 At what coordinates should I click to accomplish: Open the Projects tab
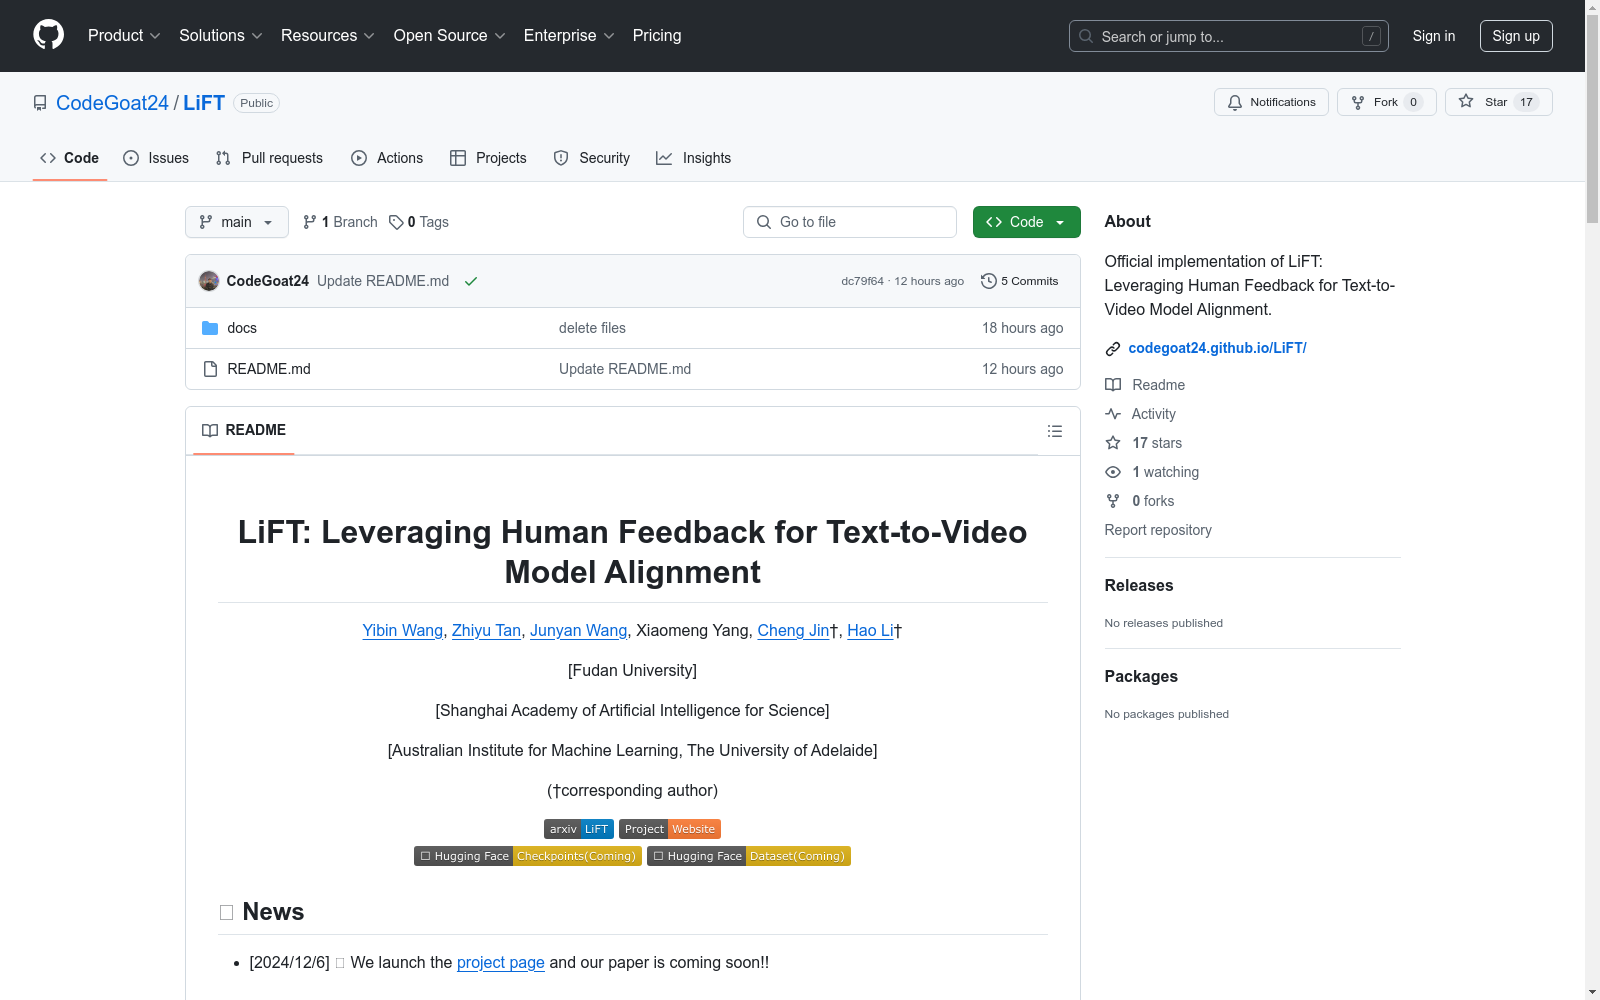click(488, 158)
